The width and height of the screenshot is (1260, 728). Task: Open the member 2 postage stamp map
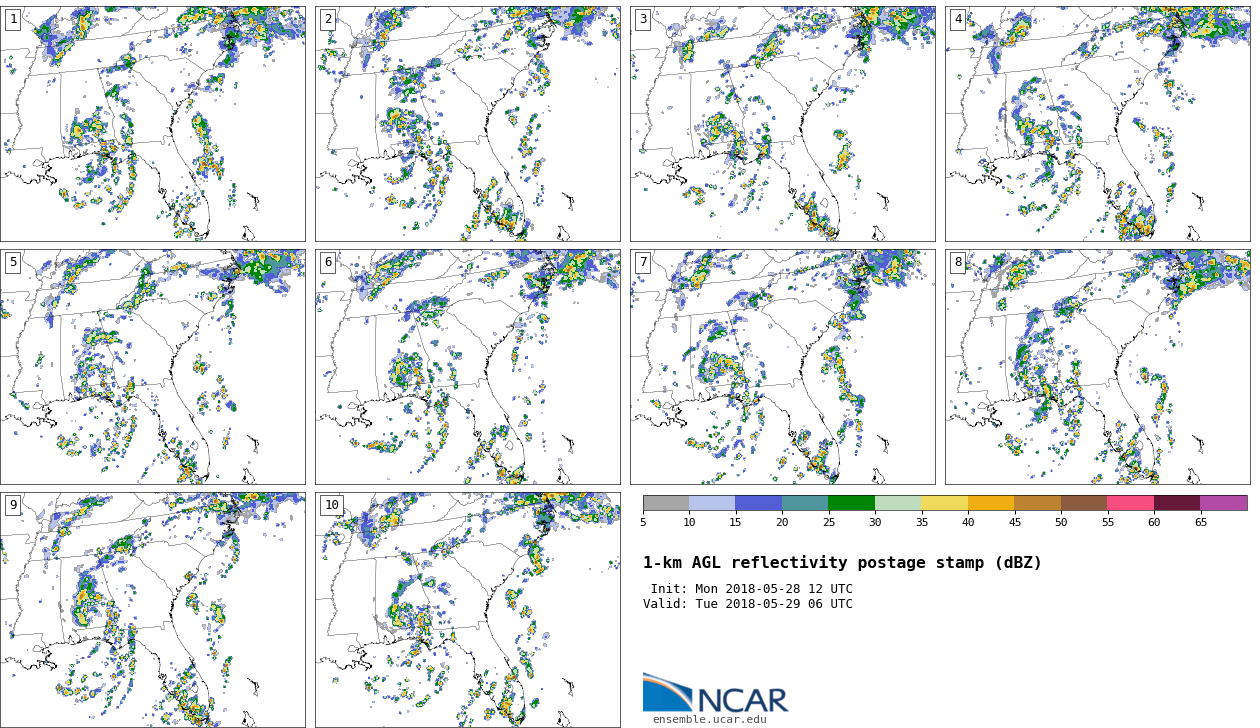pyautogui.click(x=468, y=124)
